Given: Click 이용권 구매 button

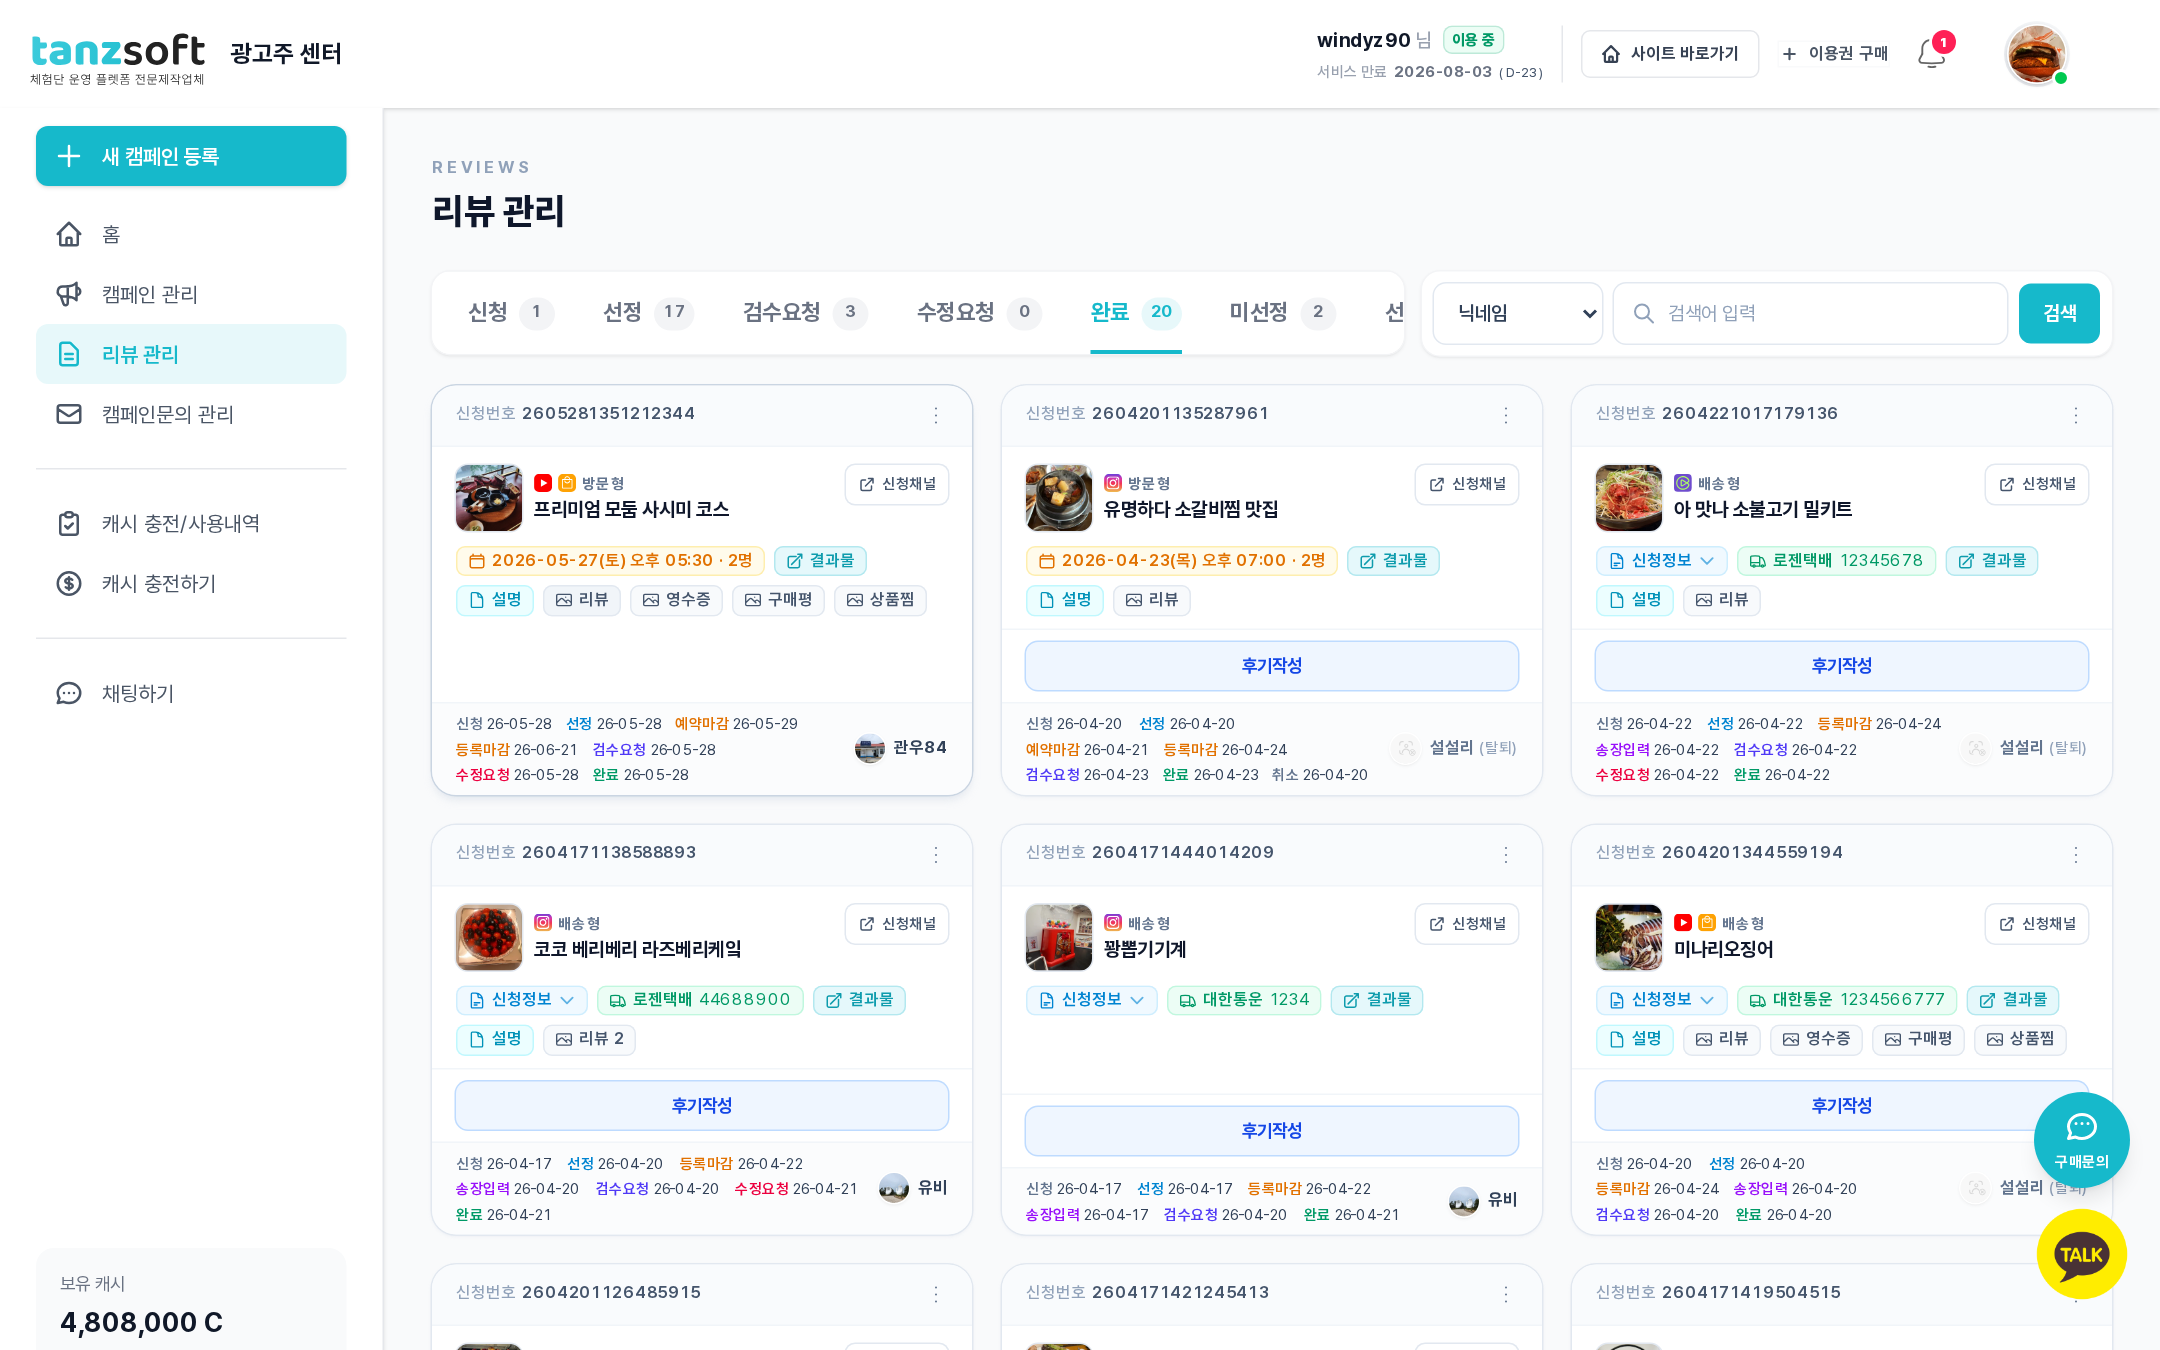Looking at the screenshot, I should (x=1834, y=54).
